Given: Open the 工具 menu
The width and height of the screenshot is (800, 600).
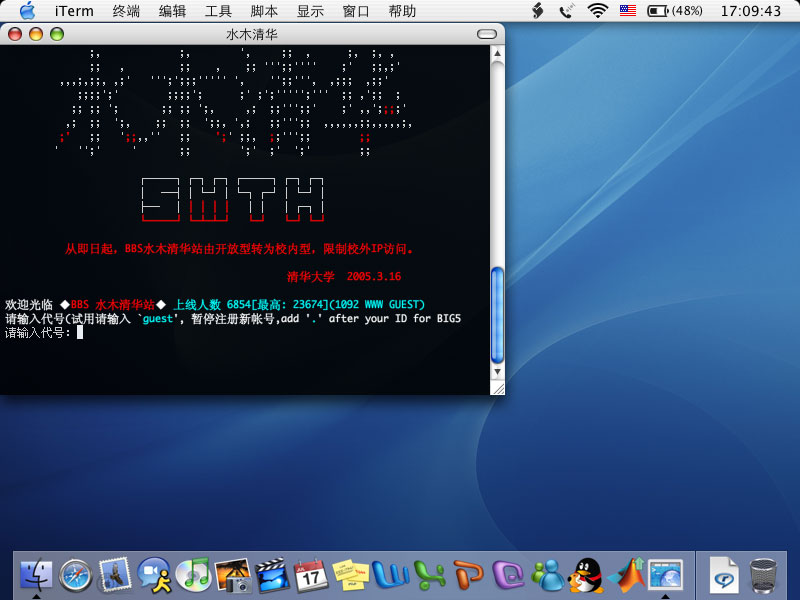Looking at the screenshot, I should [x=218, y=11].
